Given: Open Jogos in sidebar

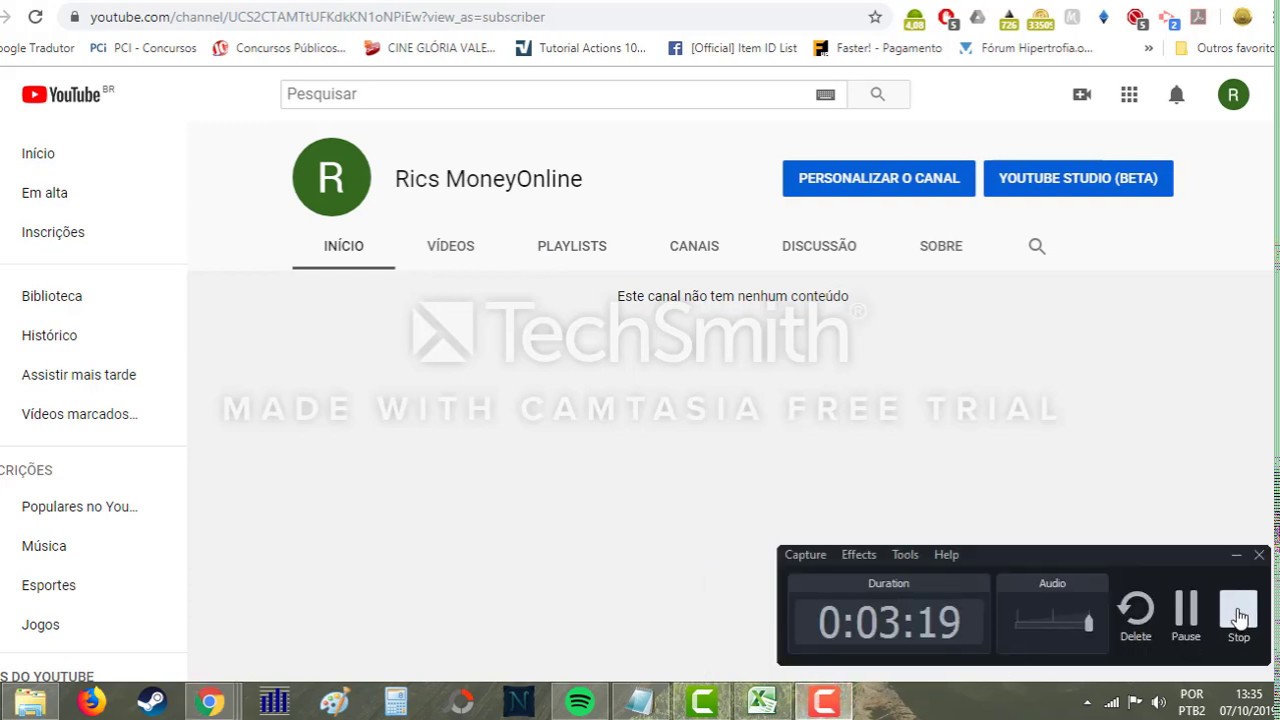Looking at the screenshot, I should pyautogui.click(x=41, y=625).
